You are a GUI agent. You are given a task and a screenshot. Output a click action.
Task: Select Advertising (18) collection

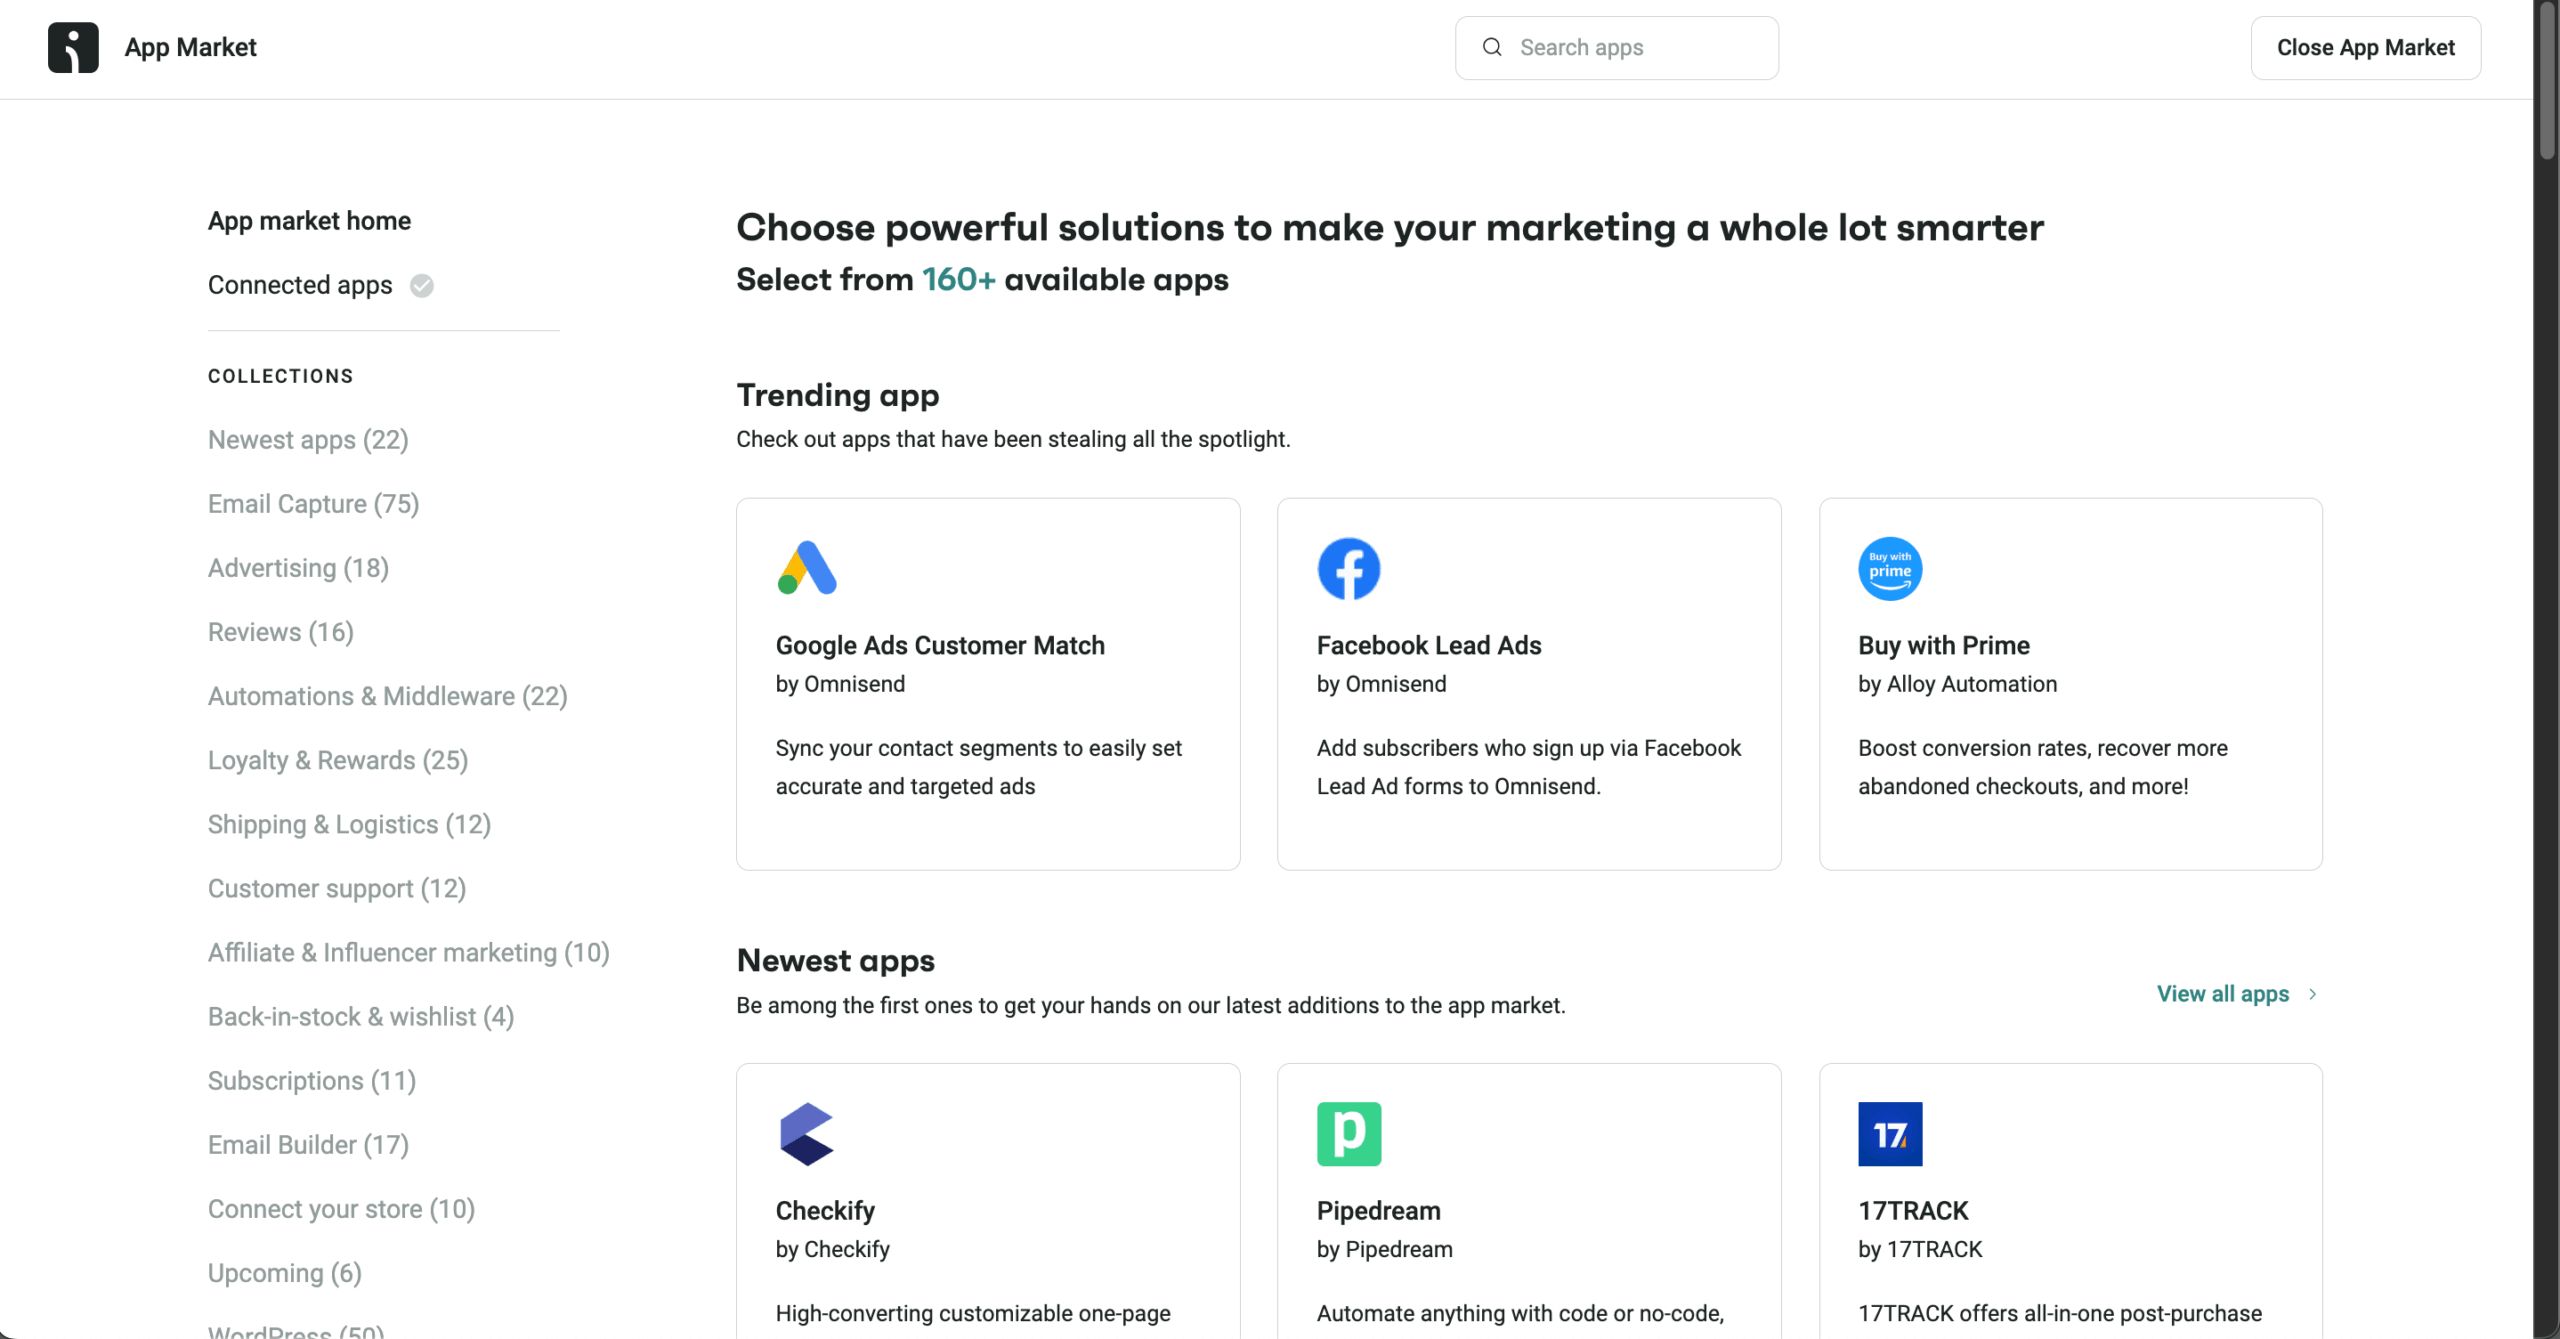pos(298,568)
